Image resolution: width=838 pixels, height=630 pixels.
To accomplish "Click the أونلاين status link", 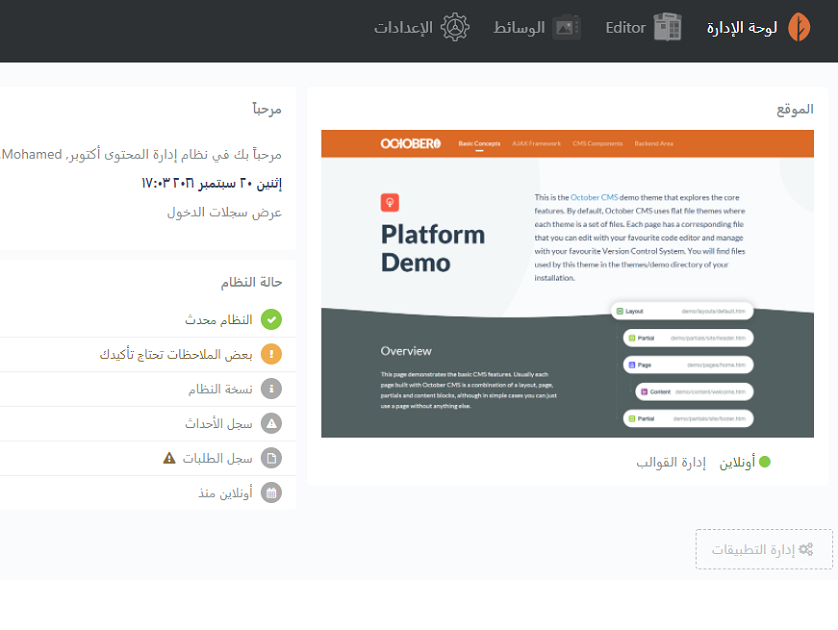I will [737, 462].
